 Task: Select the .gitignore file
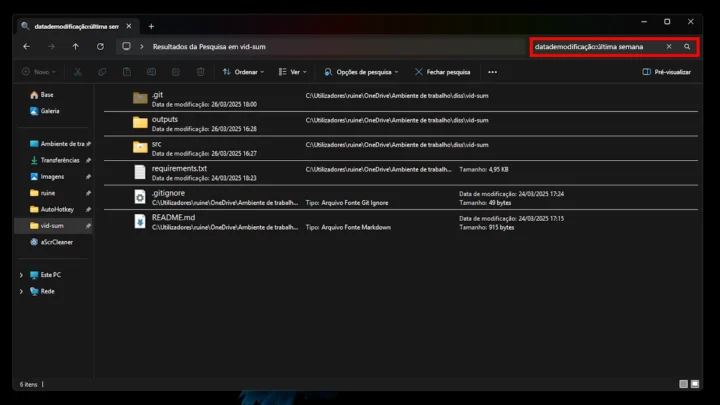coord(401,197)
